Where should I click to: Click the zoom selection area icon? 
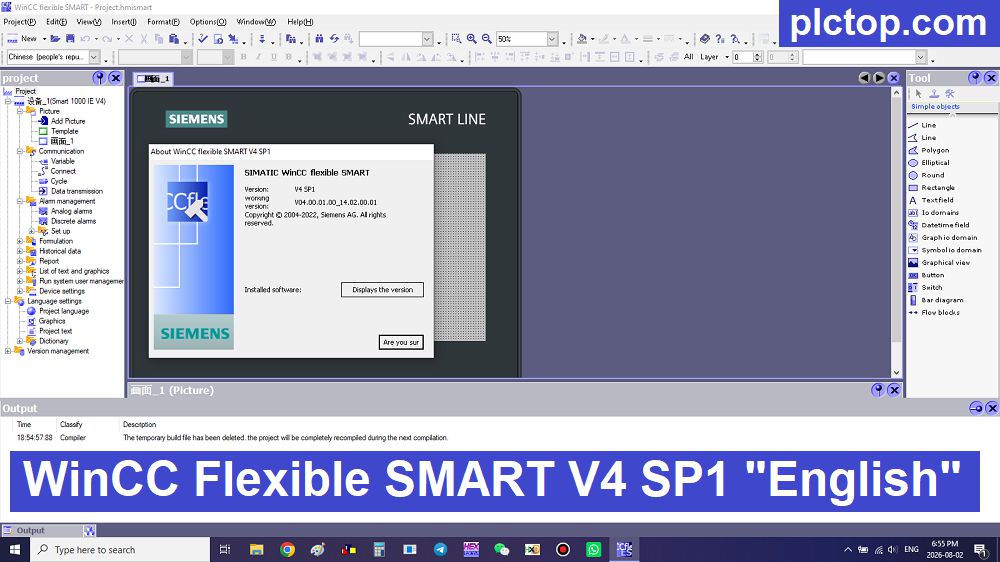pyautogui.click(x=456, y=39)
